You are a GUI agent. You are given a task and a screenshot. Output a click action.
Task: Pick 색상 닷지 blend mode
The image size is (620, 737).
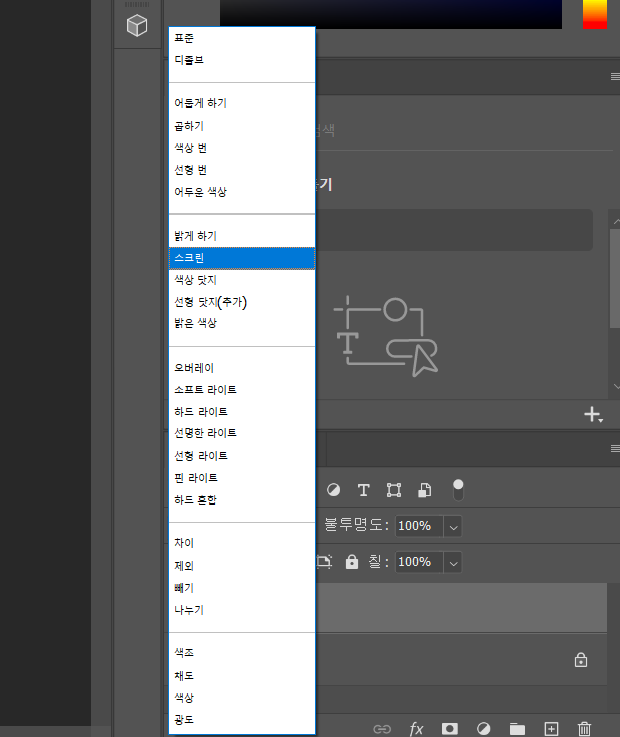coord(242,280)
